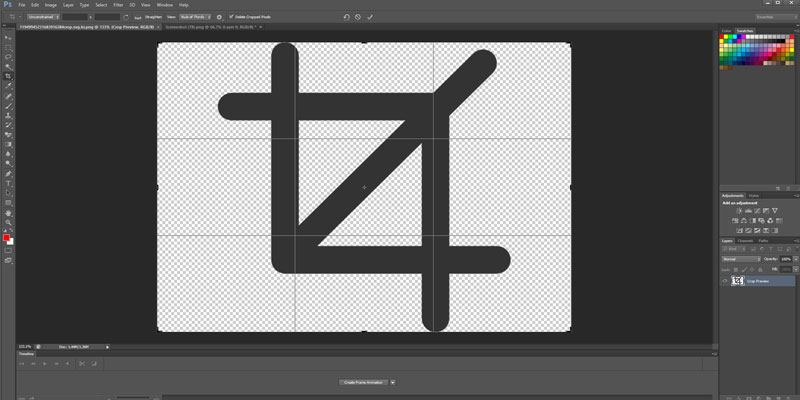
Task: Select the Healing Brush tool
Action: click(8, 96)
